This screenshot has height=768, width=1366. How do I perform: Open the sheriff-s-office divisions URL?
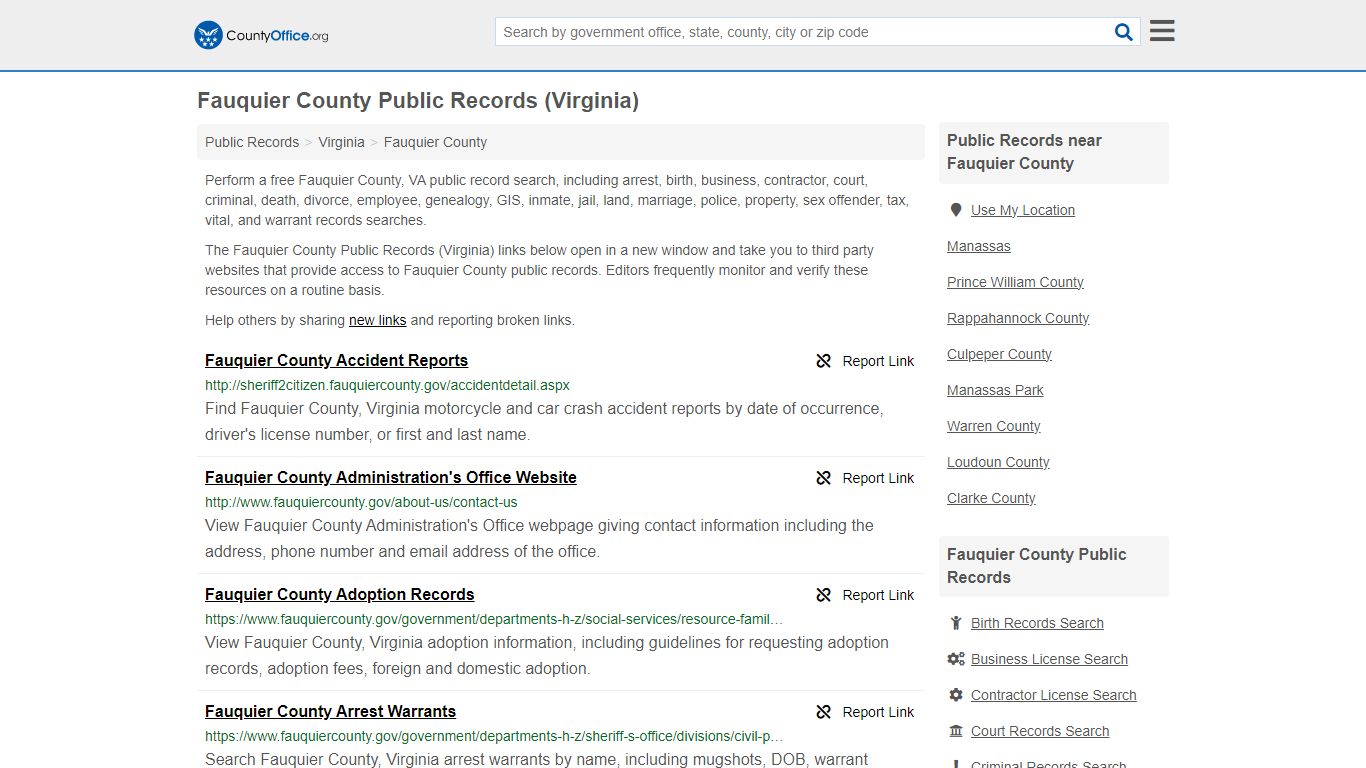(494, 736)
